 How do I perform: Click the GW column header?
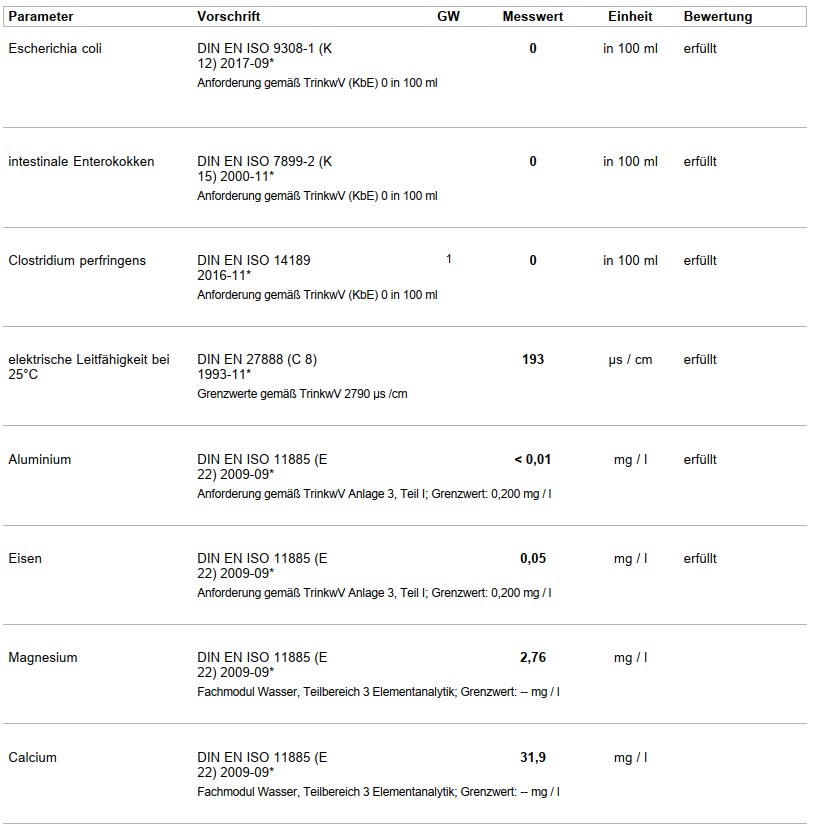click(x=448, y=17)
